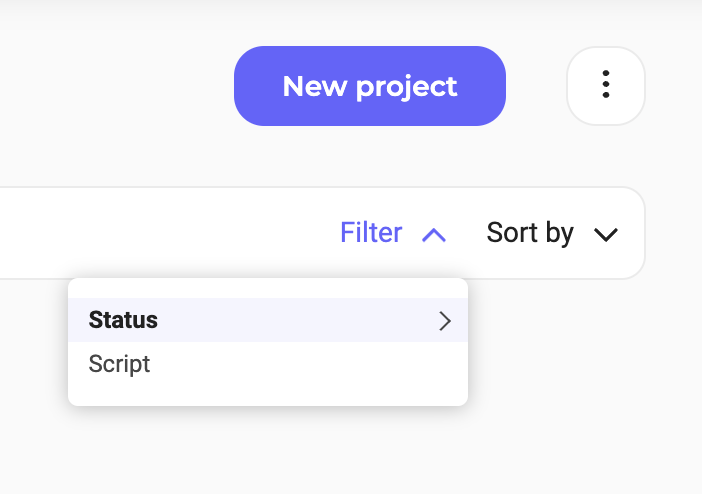Screen dimensions: 702x494
Task: Collapse the Filter dropdown
Action: 392,234
